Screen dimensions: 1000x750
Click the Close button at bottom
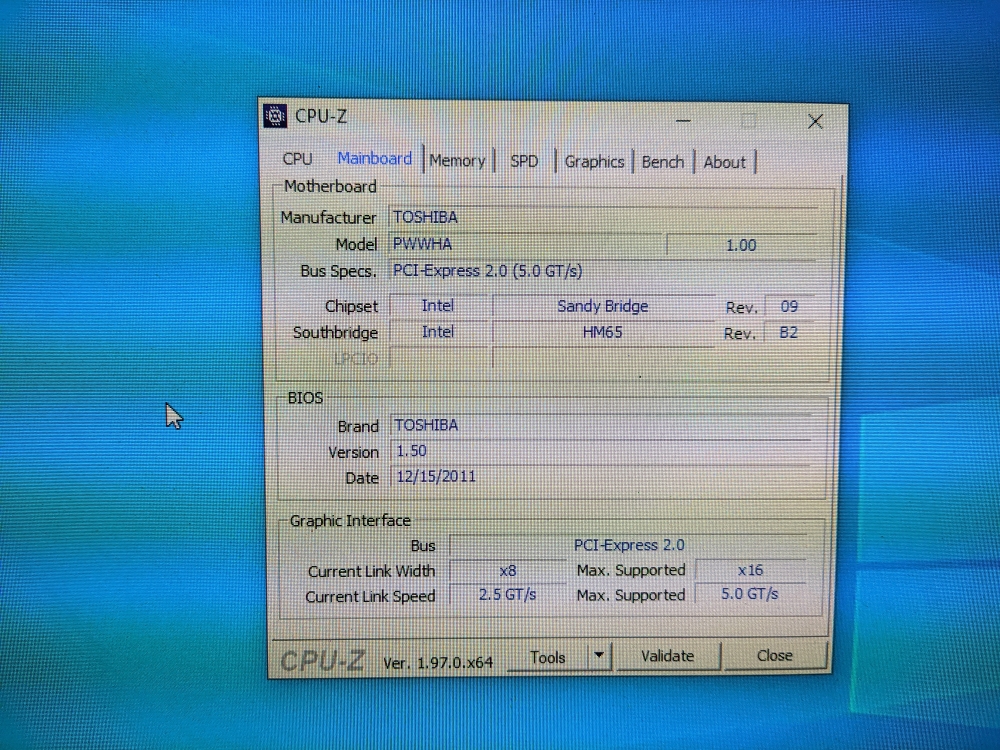(x=774, y=656)
